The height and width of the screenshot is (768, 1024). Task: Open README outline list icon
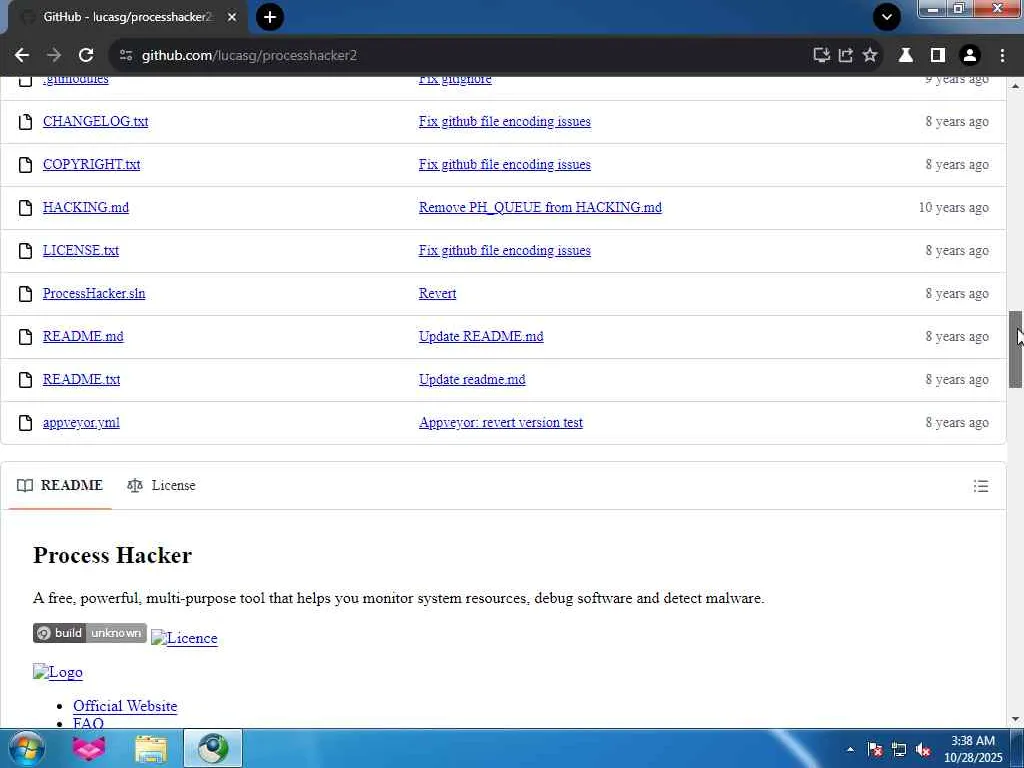point(980,486)
